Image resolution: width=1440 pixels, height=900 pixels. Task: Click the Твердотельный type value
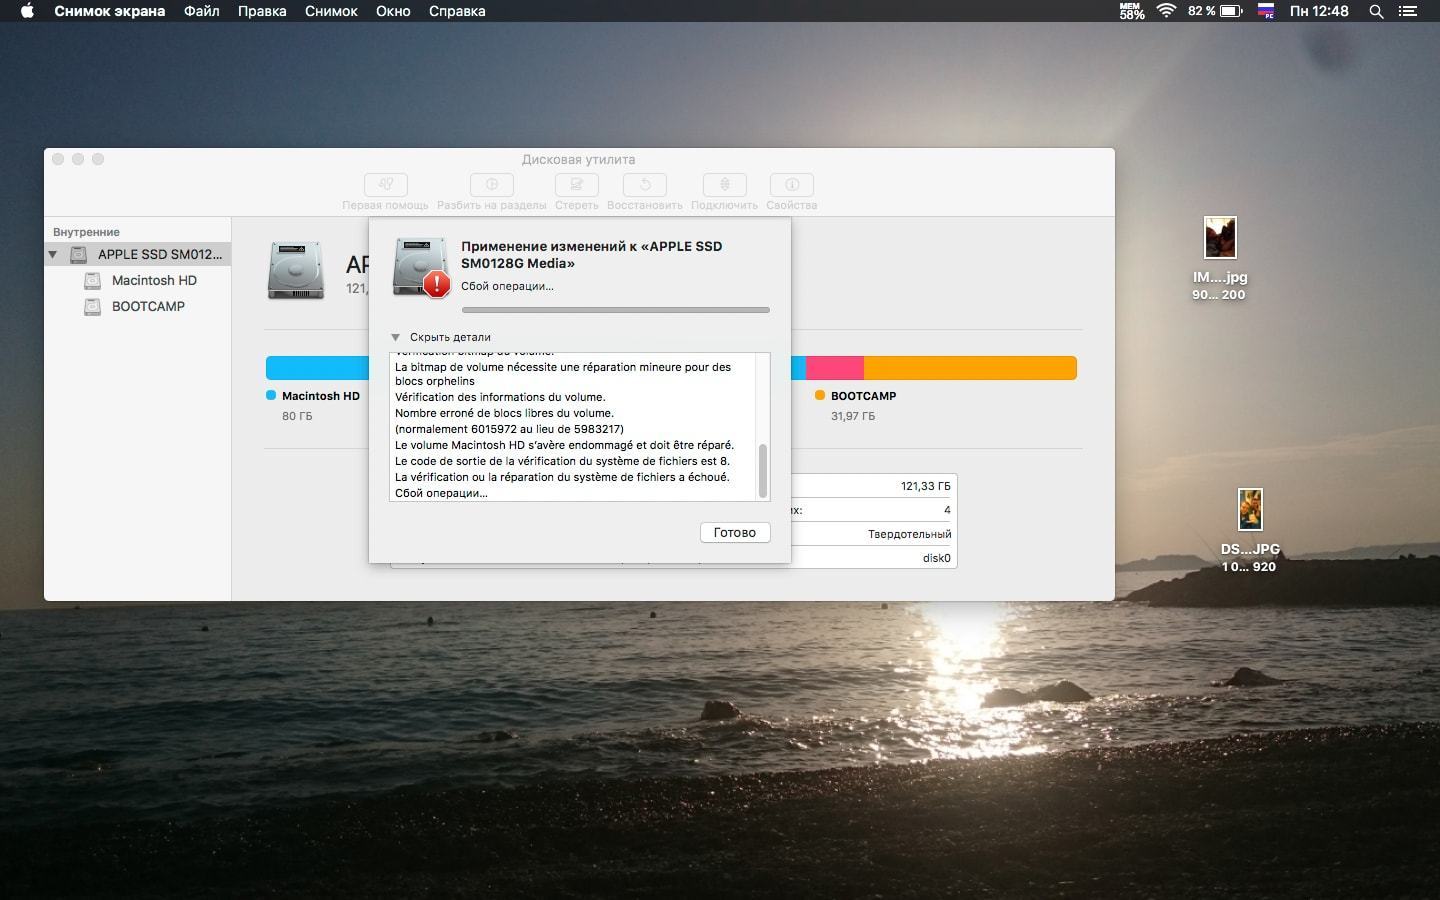909,534
